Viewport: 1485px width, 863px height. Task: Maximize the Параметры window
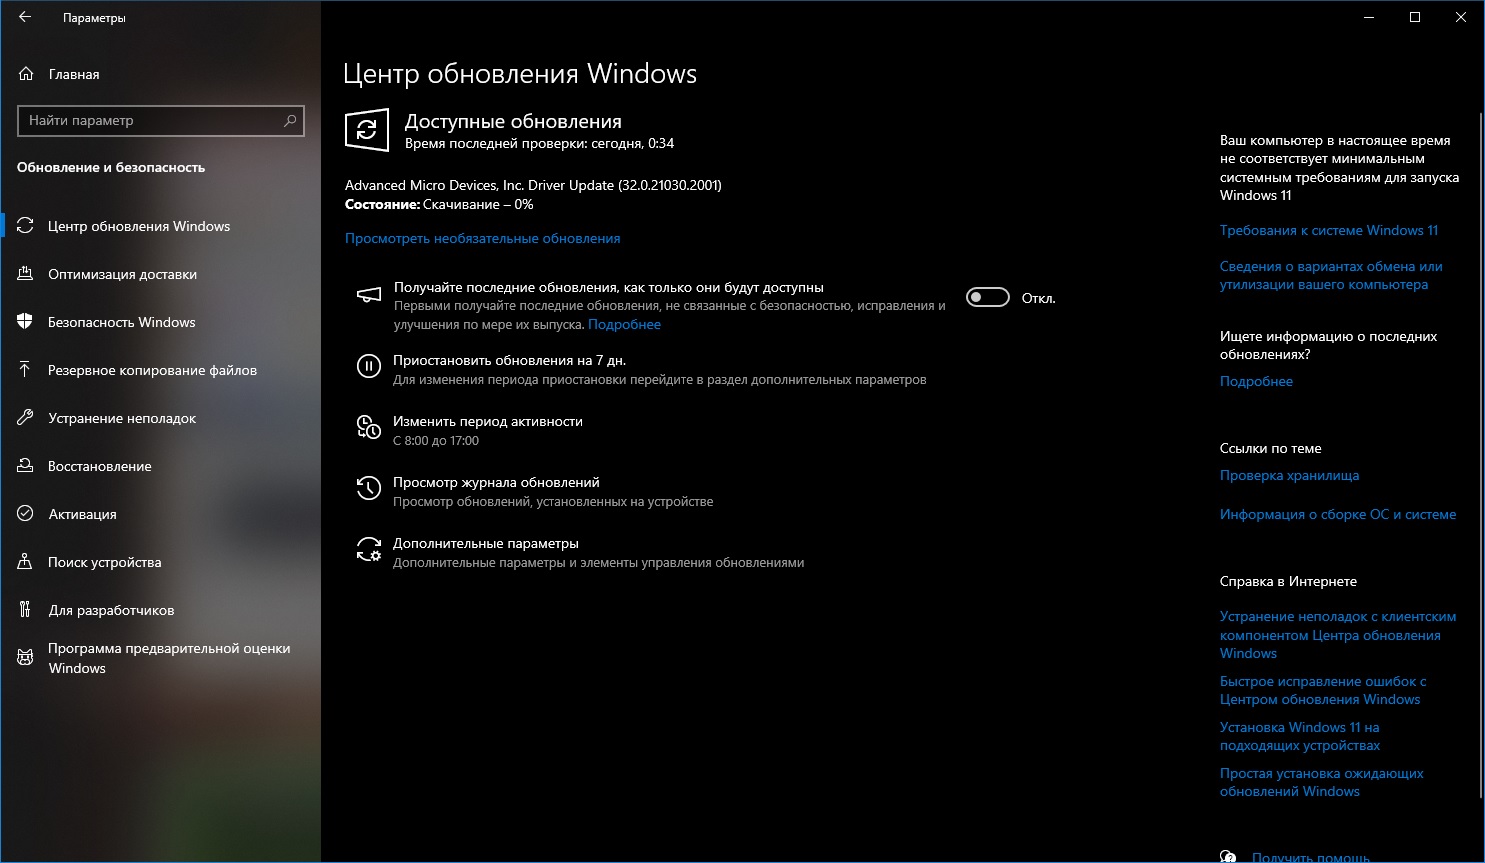click(x=1415, y=17)
